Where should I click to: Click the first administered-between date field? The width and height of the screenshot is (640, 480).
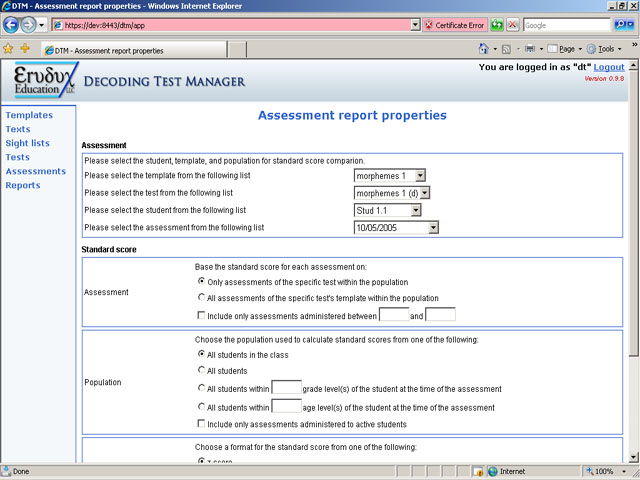coord(394,315)
